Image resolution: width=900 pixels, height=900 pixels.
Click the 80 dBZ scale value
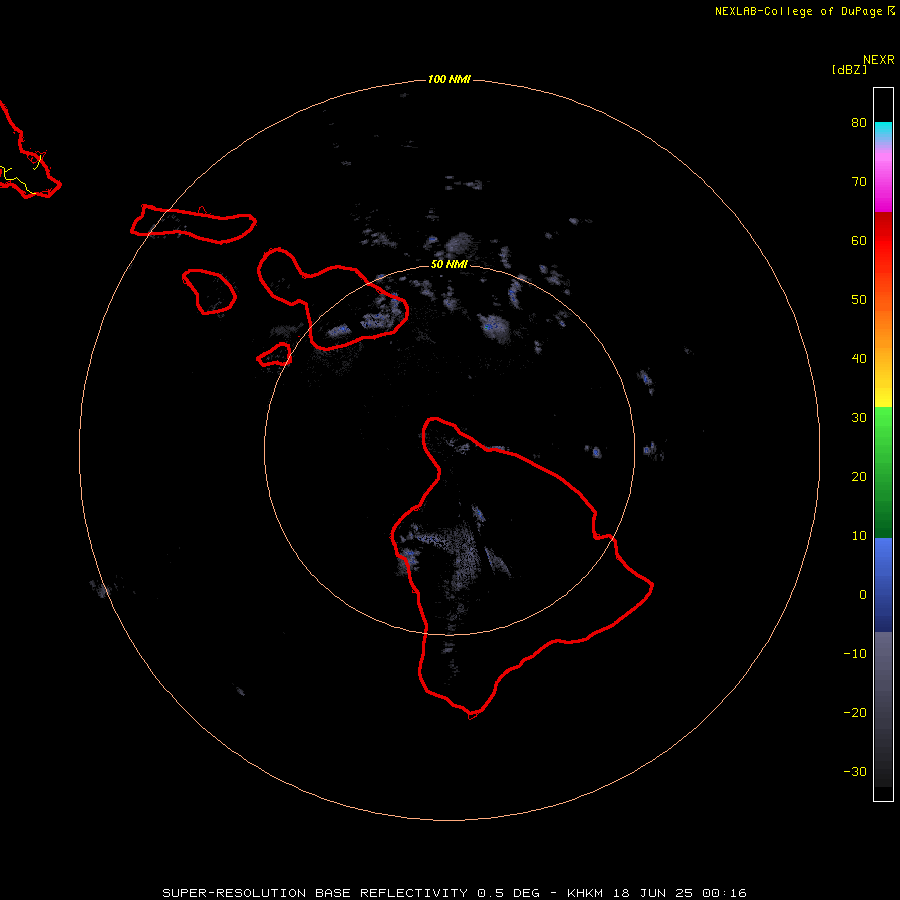coord(859,122)
